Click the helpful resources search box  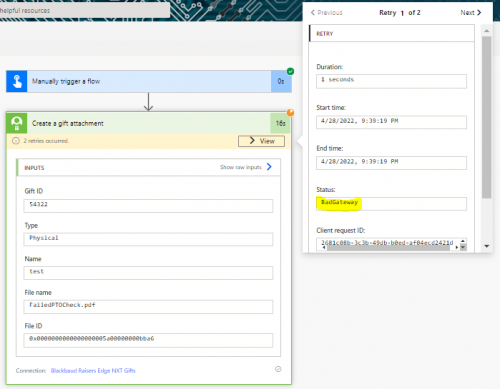tap(85, 10)
